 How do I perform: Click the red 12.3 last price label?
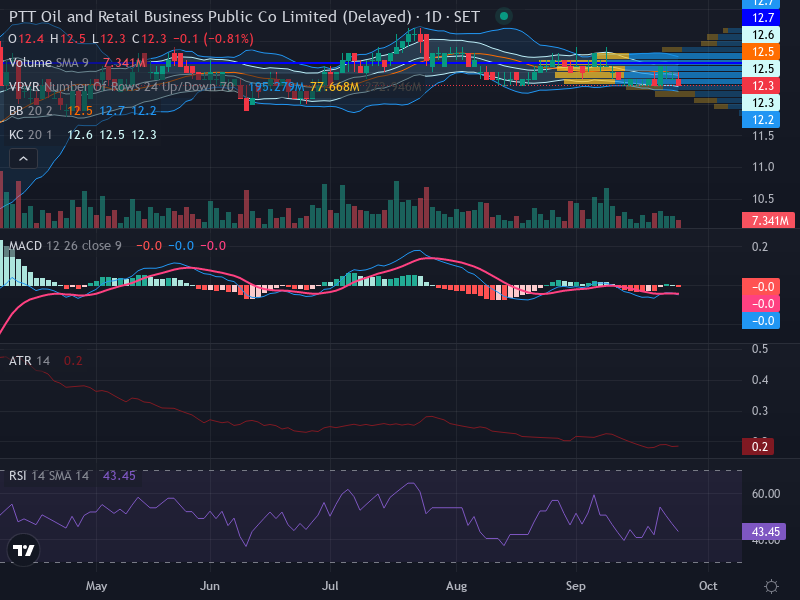(x=761, y=86)
